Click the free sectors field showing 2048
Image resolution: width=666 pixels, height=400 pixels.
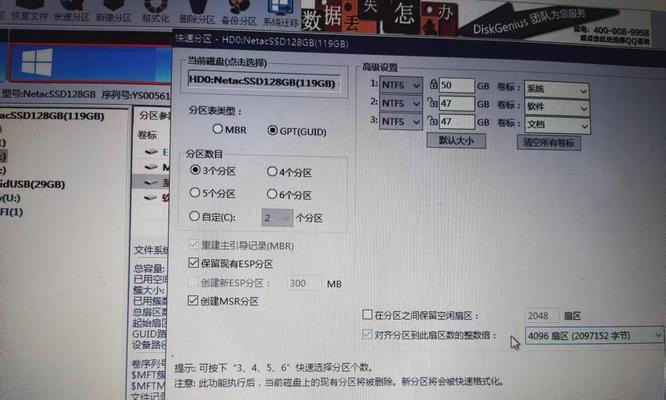[542, 315]
